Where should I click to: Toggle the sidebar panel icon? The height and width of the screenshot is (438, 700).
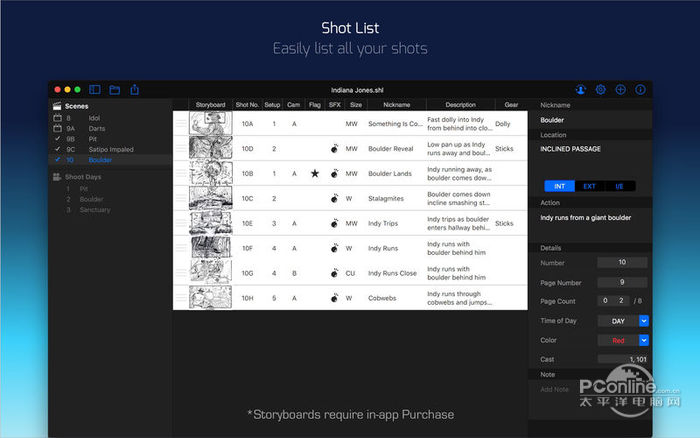click(x=95, y=90)
